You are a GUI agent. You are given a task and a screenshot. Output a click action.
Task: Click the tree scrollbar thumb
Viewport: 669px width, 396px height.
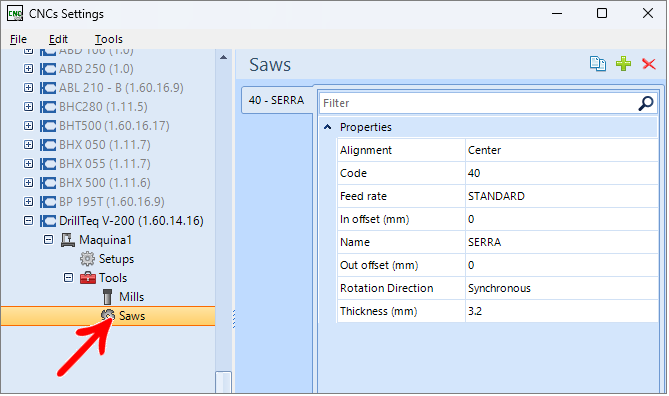(x=224, y=382)
